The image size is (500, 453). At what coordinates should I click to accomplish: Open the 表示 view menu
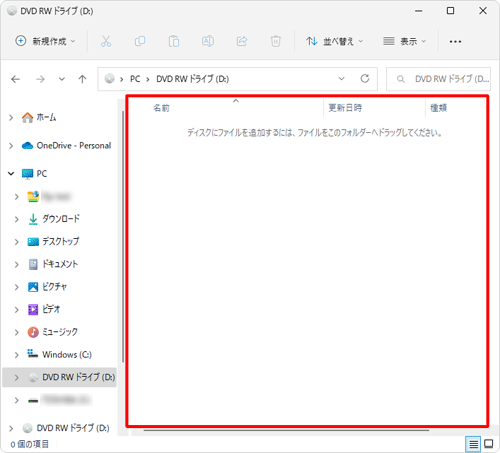[405, 41]
